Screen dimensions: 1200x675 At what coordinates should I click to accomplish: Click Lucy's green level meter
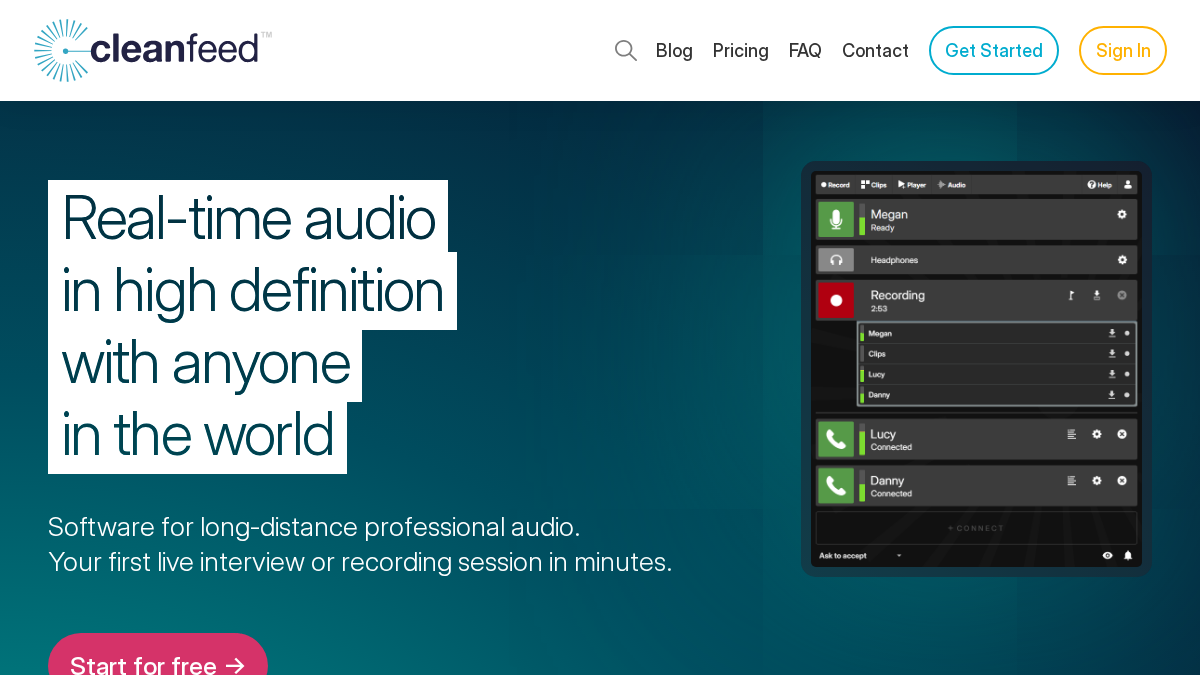(x=862, y=440)
